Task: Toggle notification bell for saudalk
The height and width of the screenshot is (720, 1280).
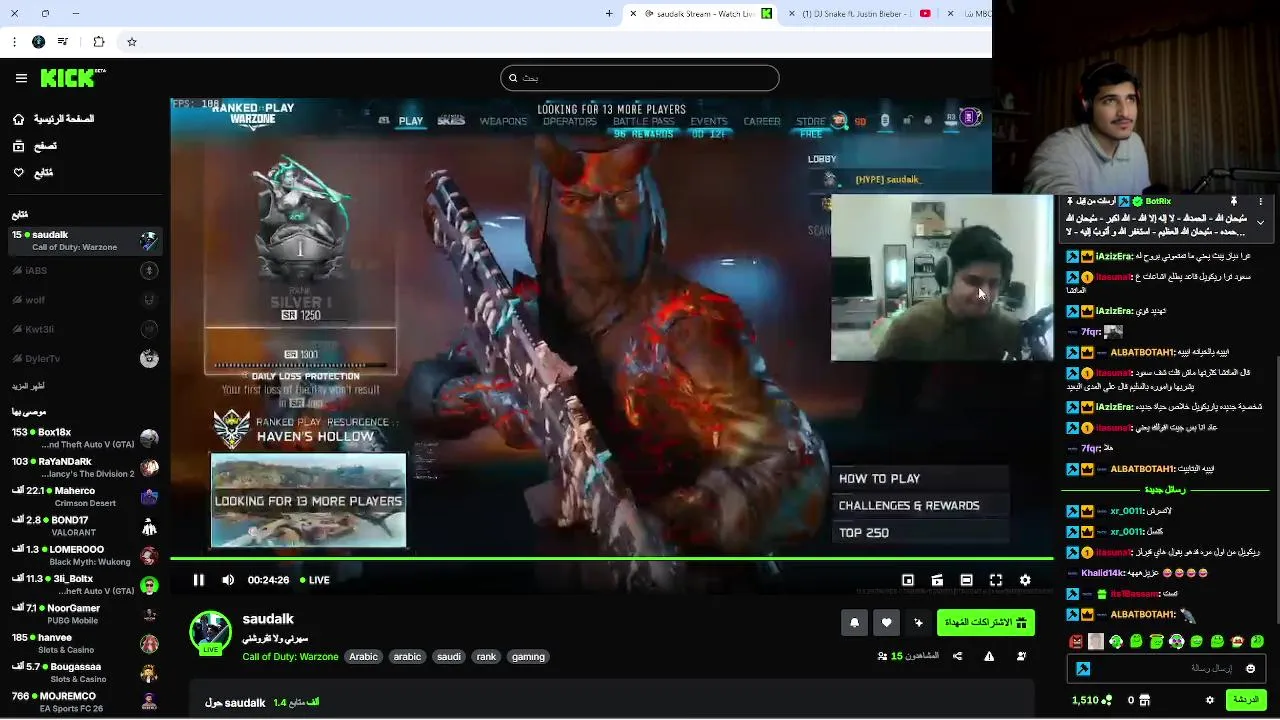Action: click(x=854, y=623)
